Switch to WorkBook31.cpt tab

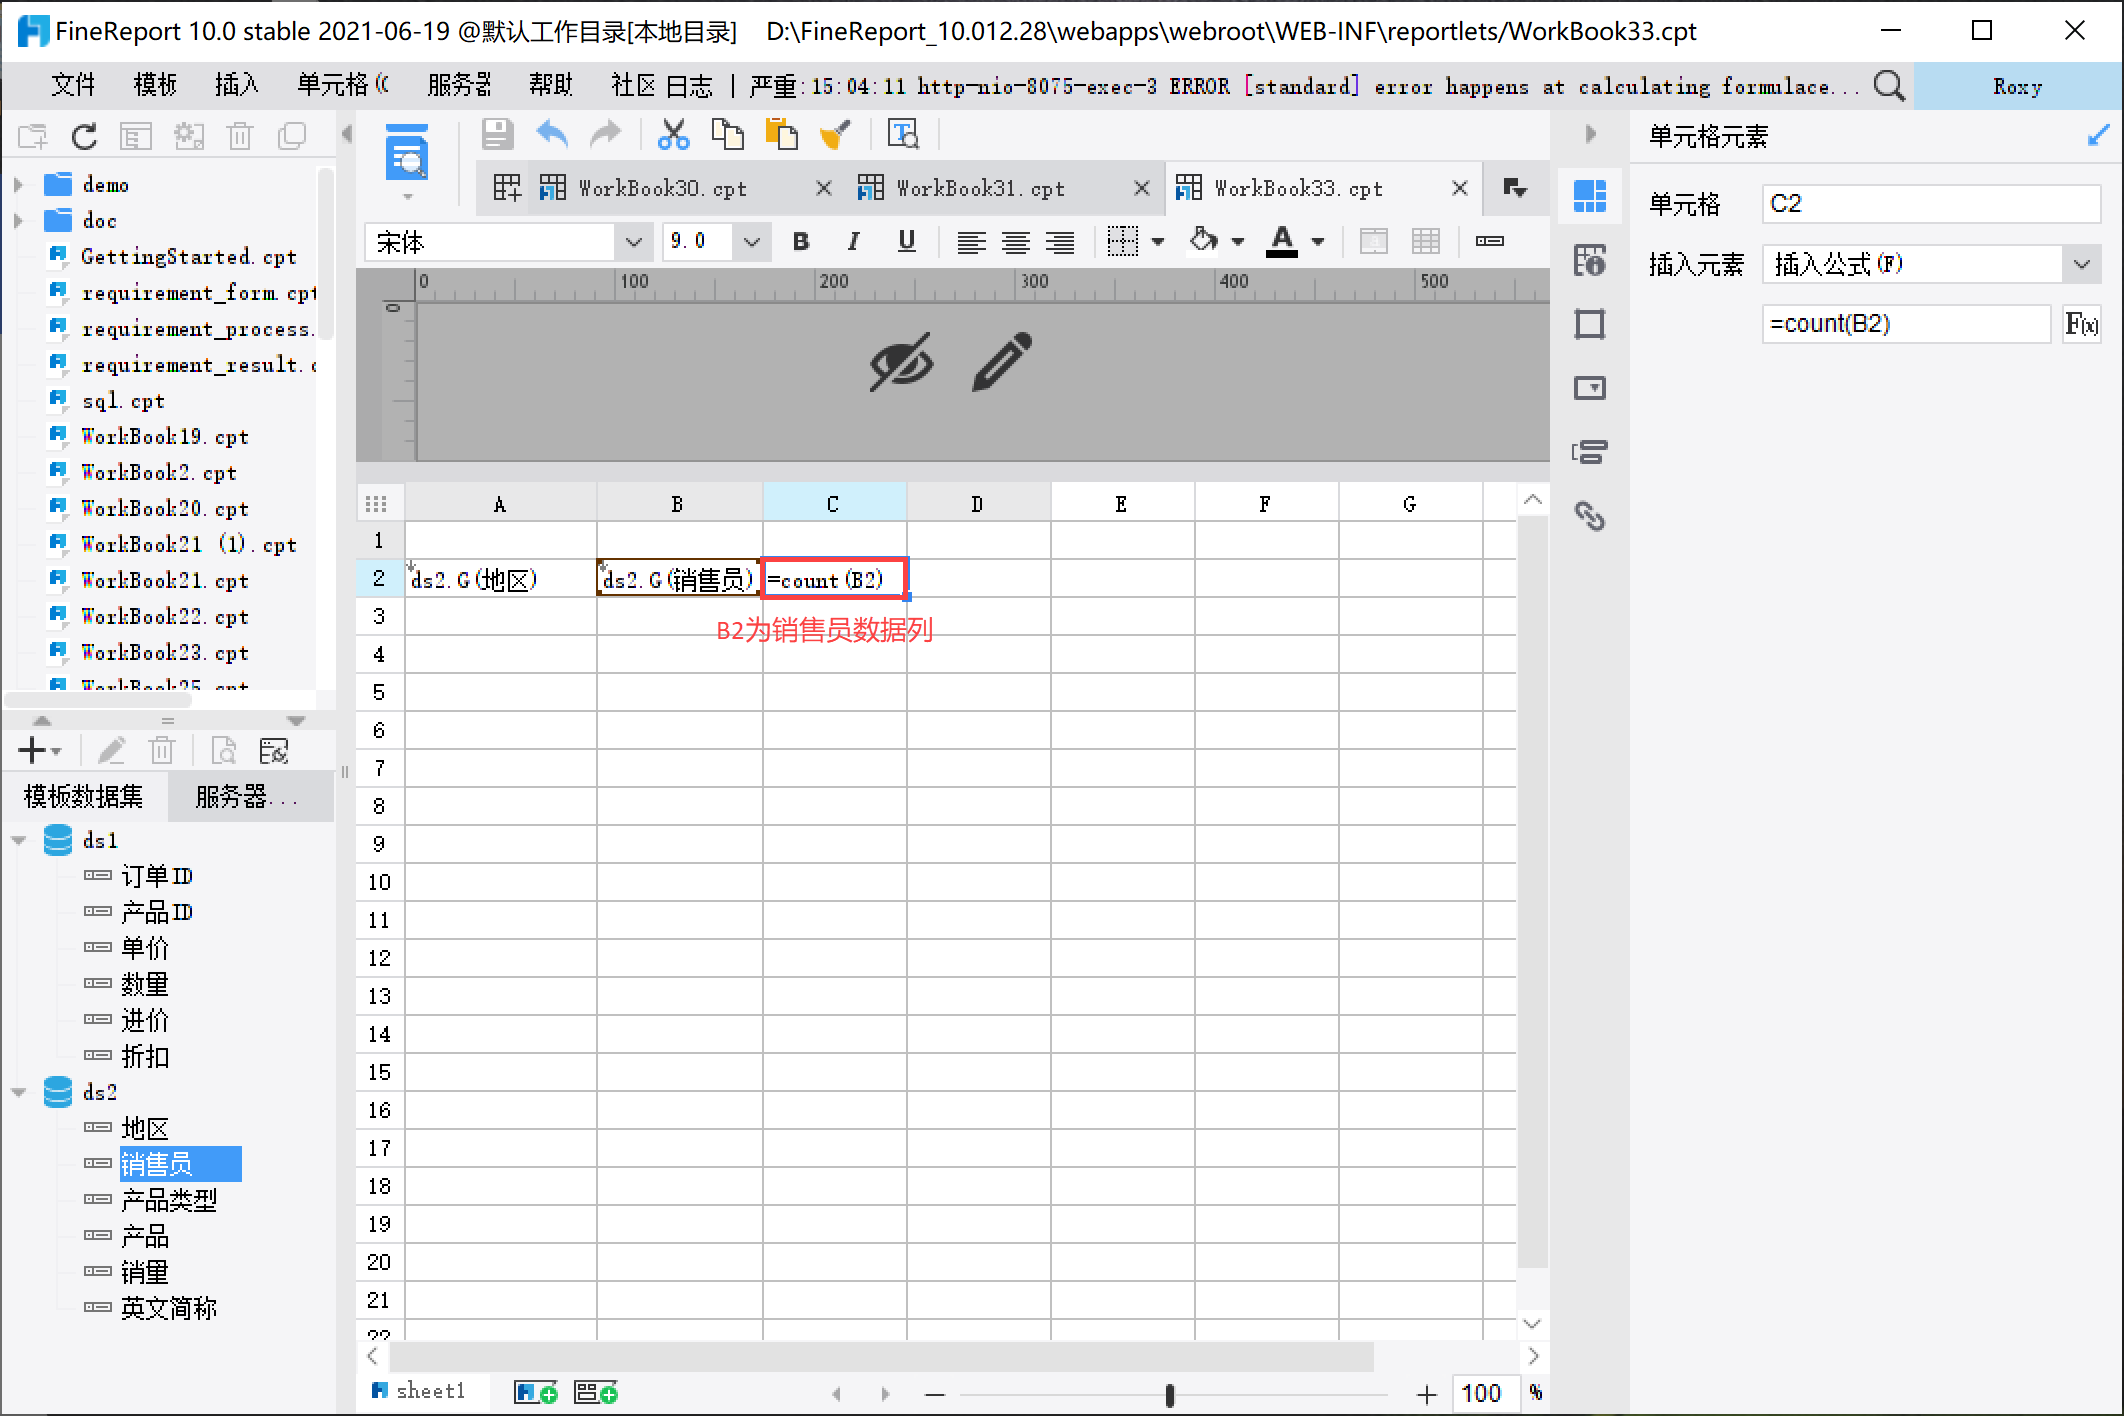(x=979, y=188)
